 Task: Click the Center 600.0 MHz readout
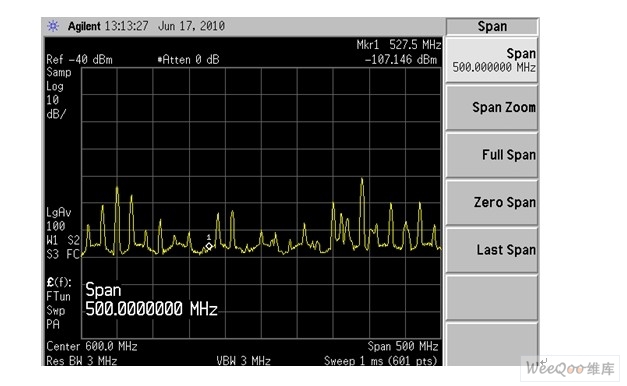[92, 346]
